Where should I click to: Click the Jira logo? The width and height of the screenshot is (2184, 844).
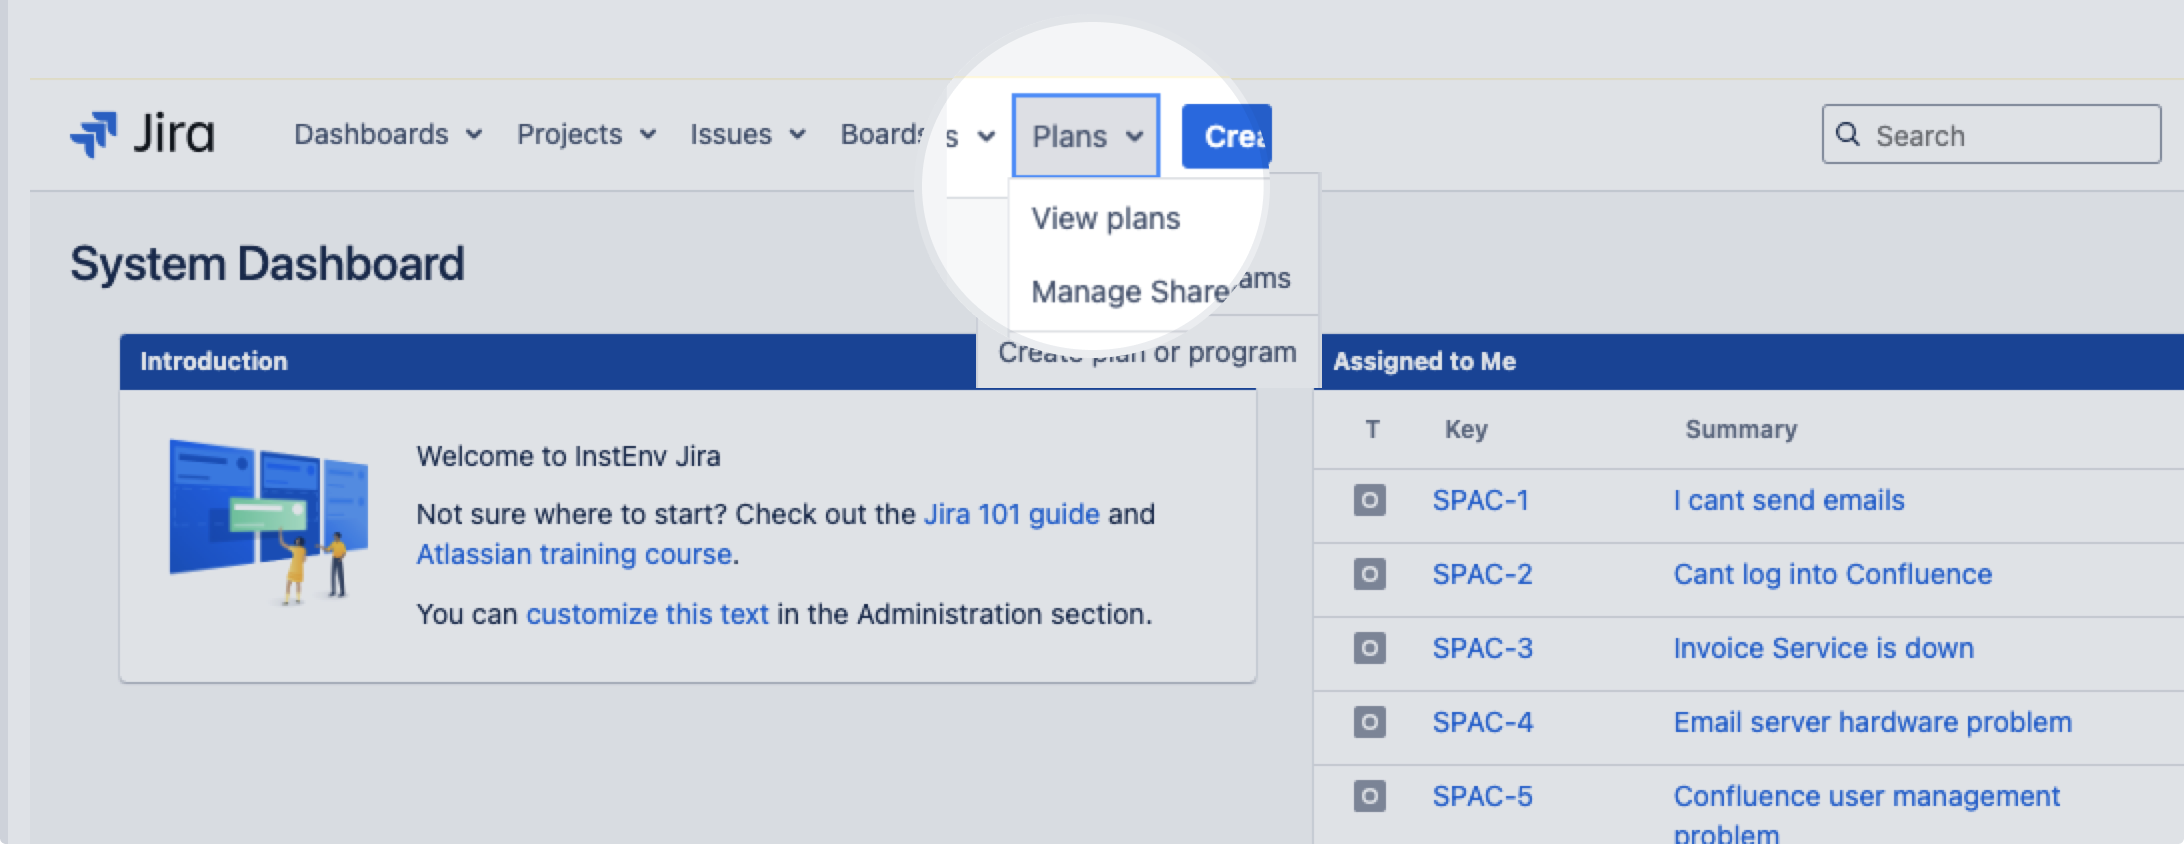point(142,134)
